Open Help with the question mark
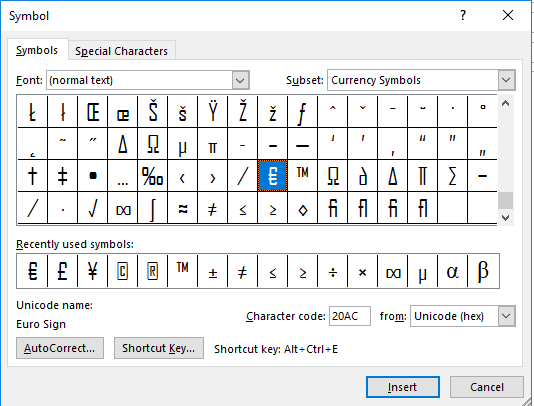 [462, 15]
